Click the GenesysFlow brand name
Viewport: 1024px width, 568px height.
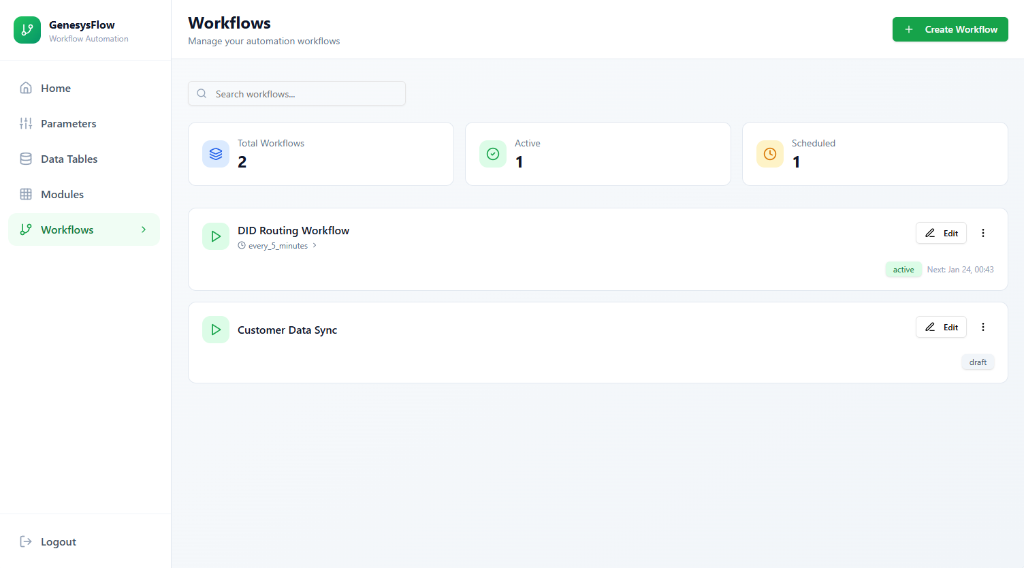(x=82, y=25)
